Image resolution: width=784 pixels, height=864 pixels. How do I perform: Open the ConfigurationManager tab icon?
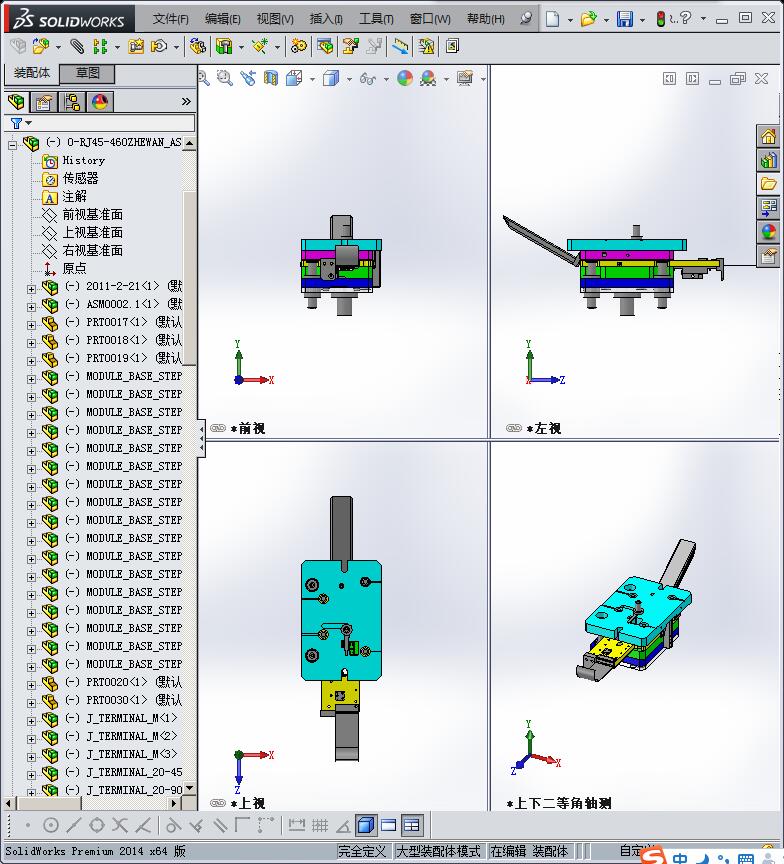(x=72, y=102)
